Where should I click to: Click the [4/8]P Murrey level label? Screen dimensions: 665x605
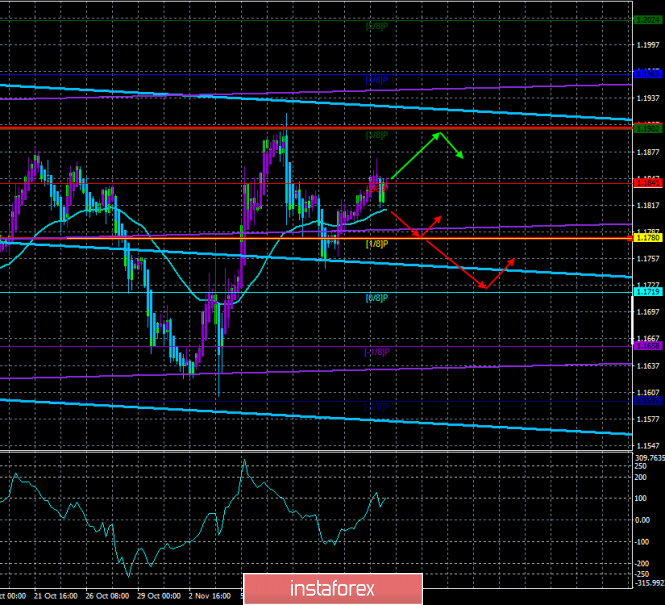(377, 80)
